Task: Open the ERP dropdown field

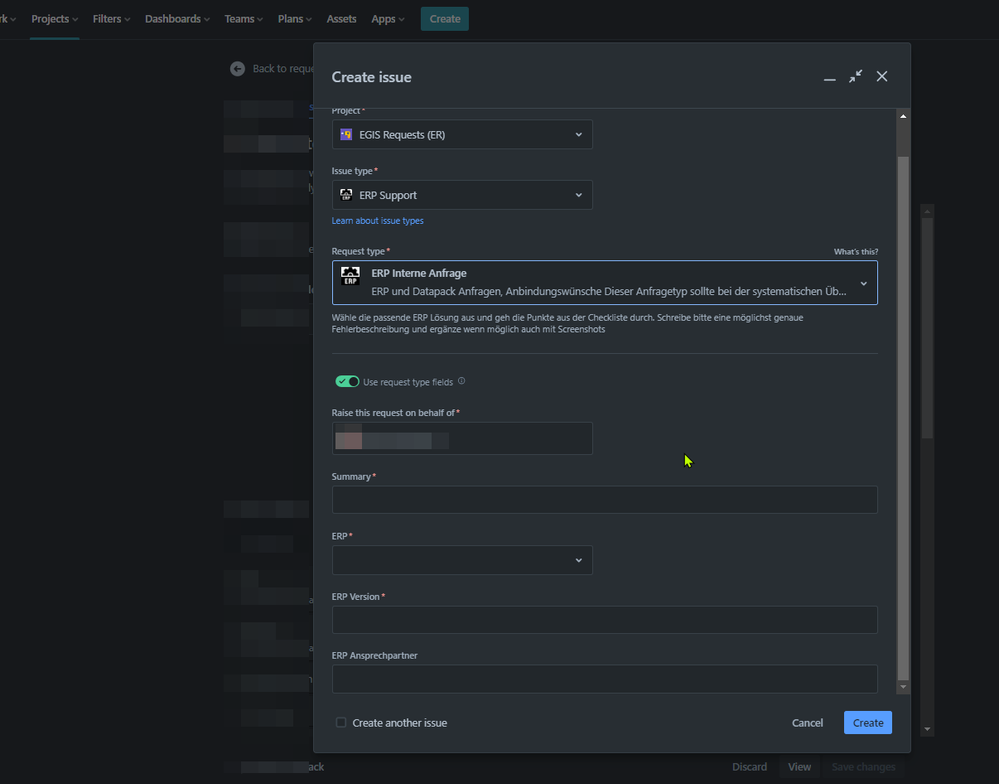Action: click(x=462, y=560)
